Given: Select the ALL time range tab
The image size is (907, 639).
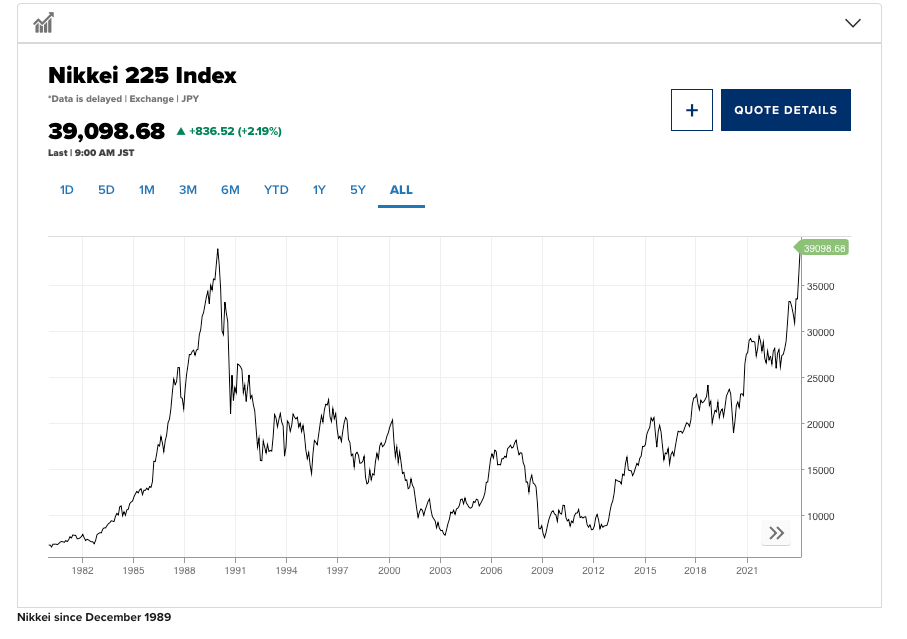Looking at the screenshot, I should click(x=401, y=190).
